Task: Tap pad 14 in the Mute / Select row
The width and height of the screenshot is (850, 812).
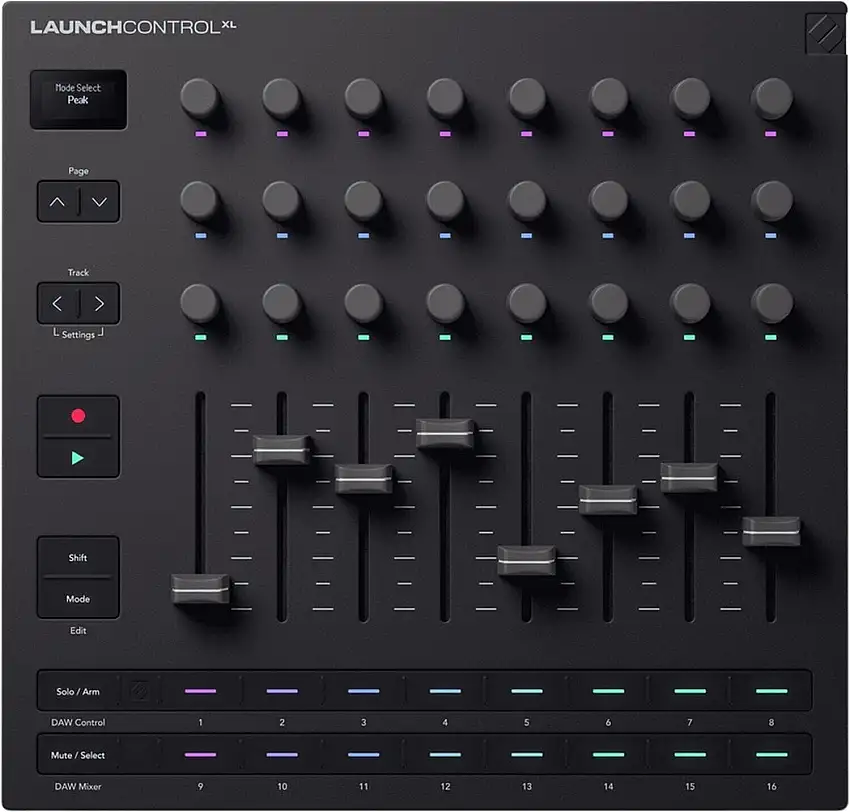Action: (x=608, y=755)
